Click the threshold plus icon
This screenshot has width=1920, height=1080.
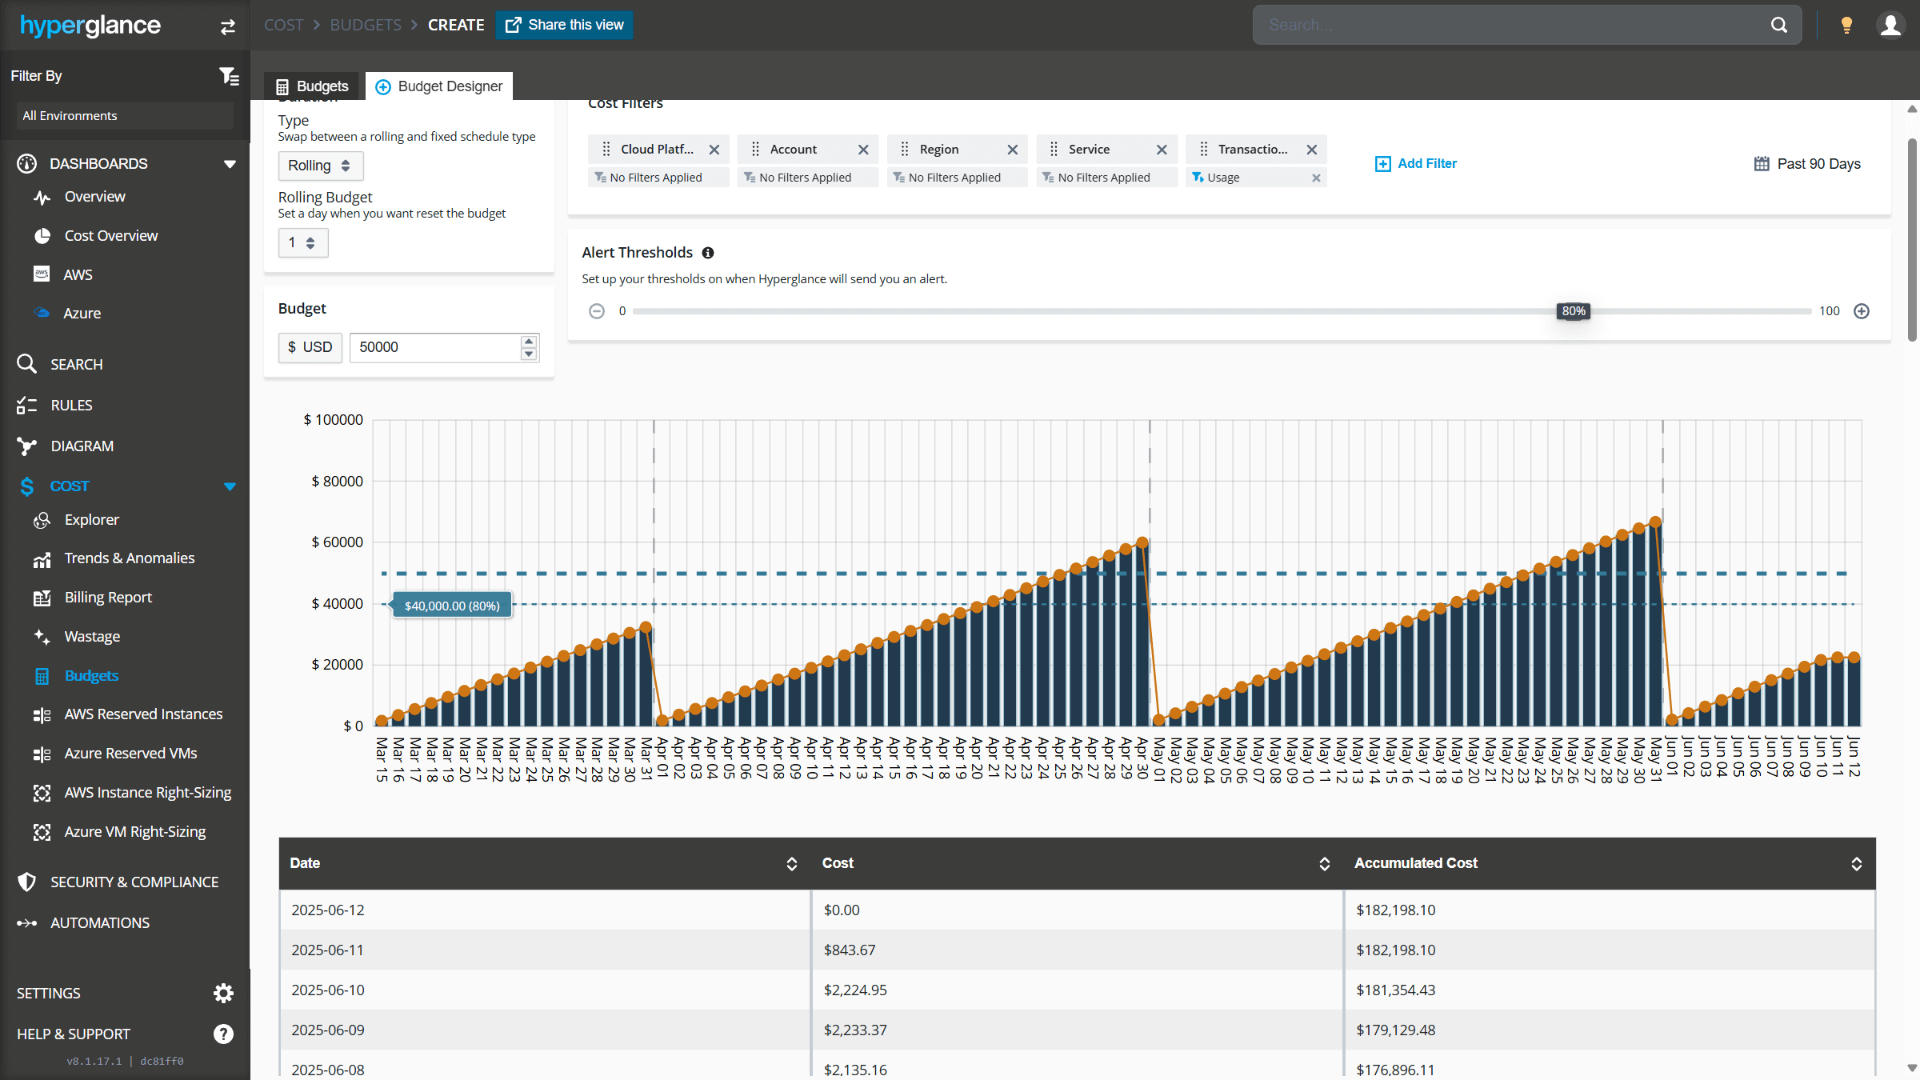click(x=1861, y=311)
